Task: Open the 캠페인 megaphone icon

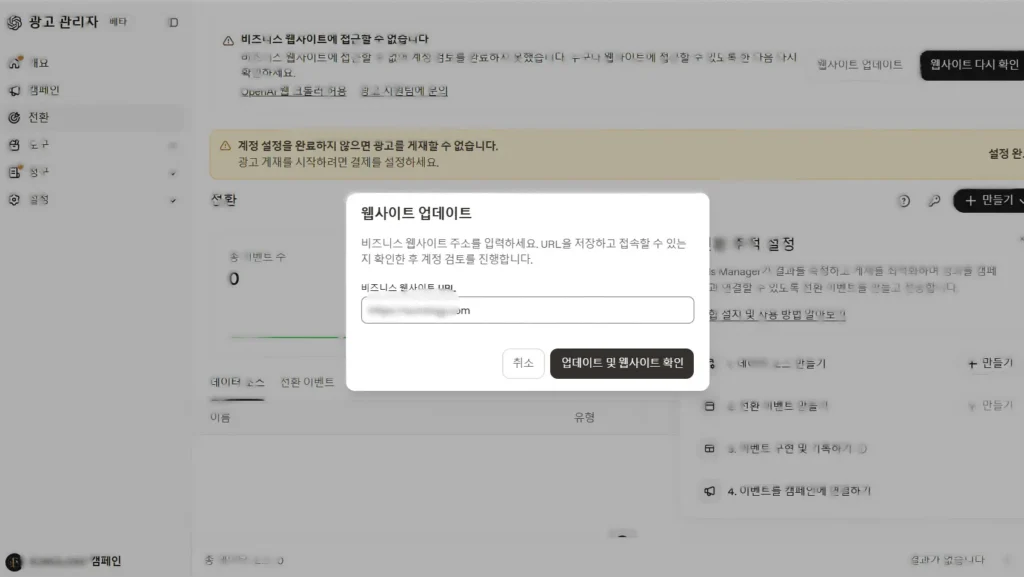Action: click(14, 91)
